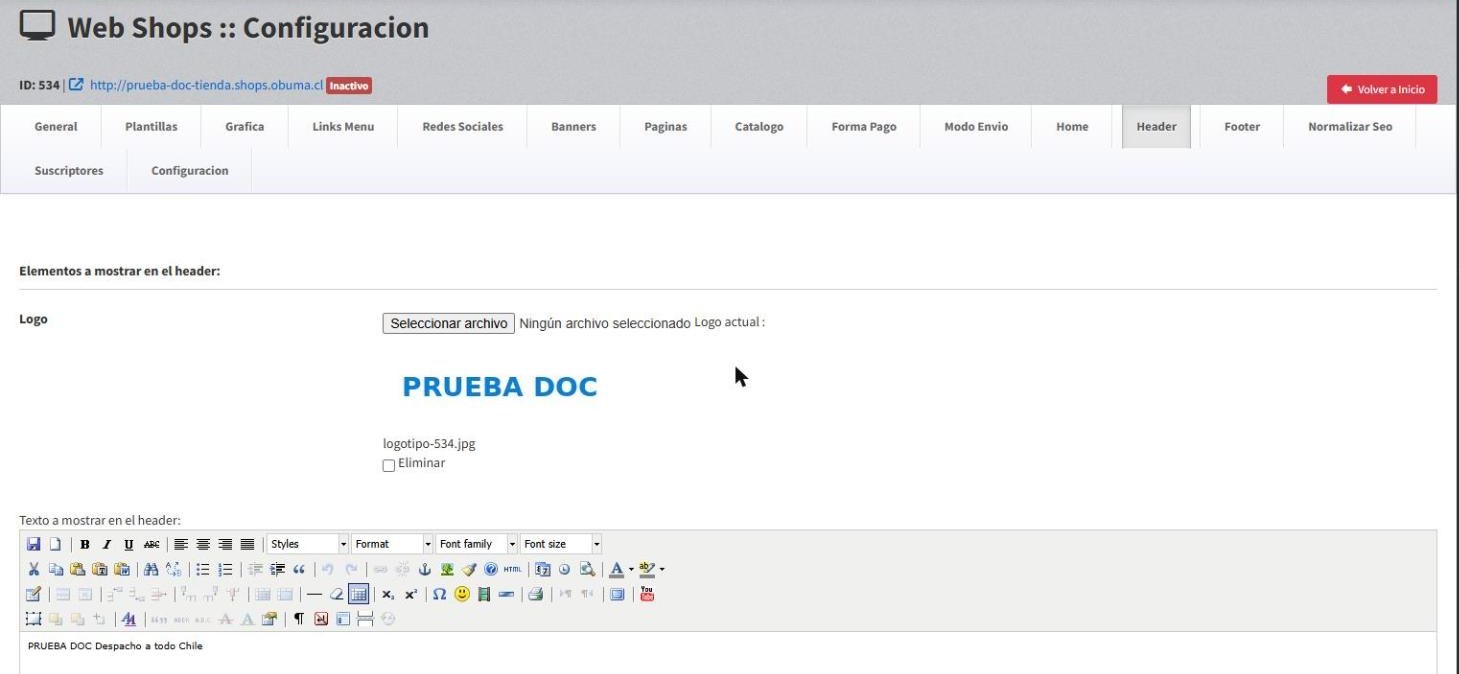
Task: Apply the current text color A button
Action: 616,569
